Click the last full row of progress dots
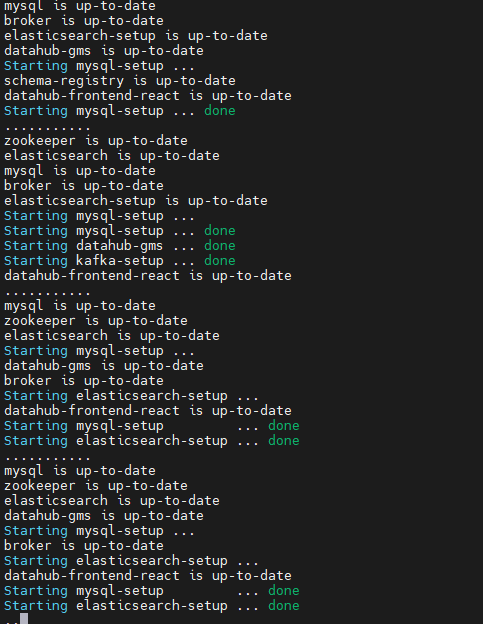483x624 pixels. [48, 458]
